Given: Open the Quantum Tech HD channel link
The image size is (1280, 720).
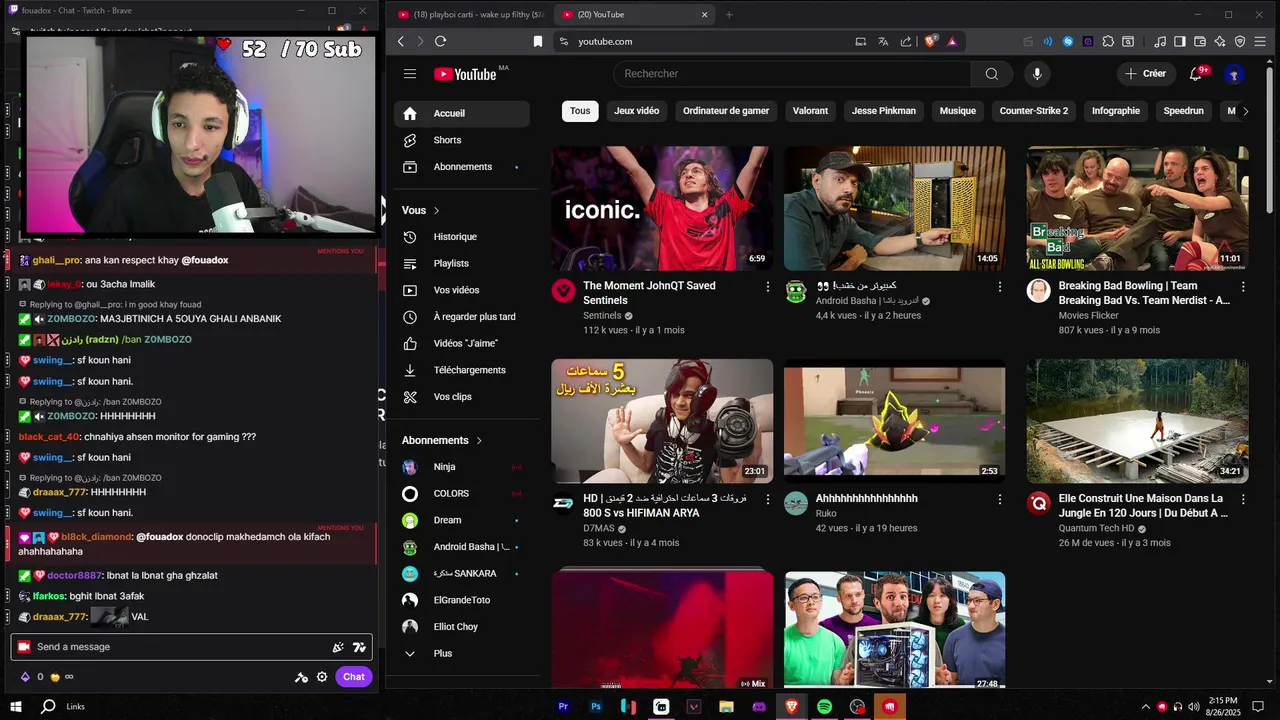Looking at the screenshot, I should coord(1097,528).
